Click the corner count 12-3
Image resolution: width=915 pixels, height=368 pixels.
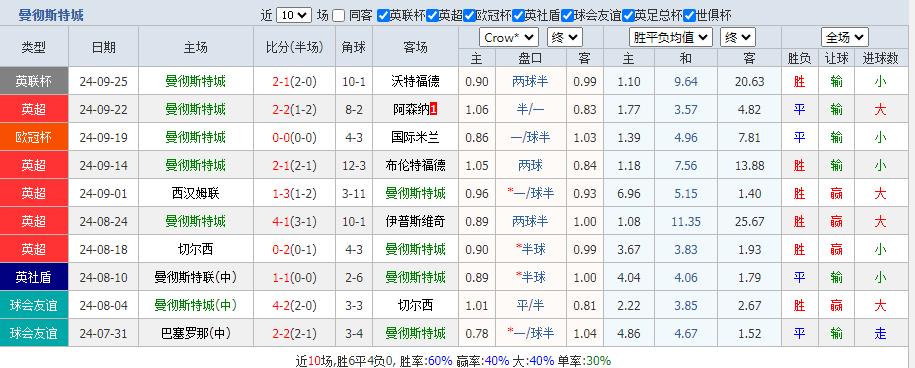pyautogui.click(x=354, y=166)
